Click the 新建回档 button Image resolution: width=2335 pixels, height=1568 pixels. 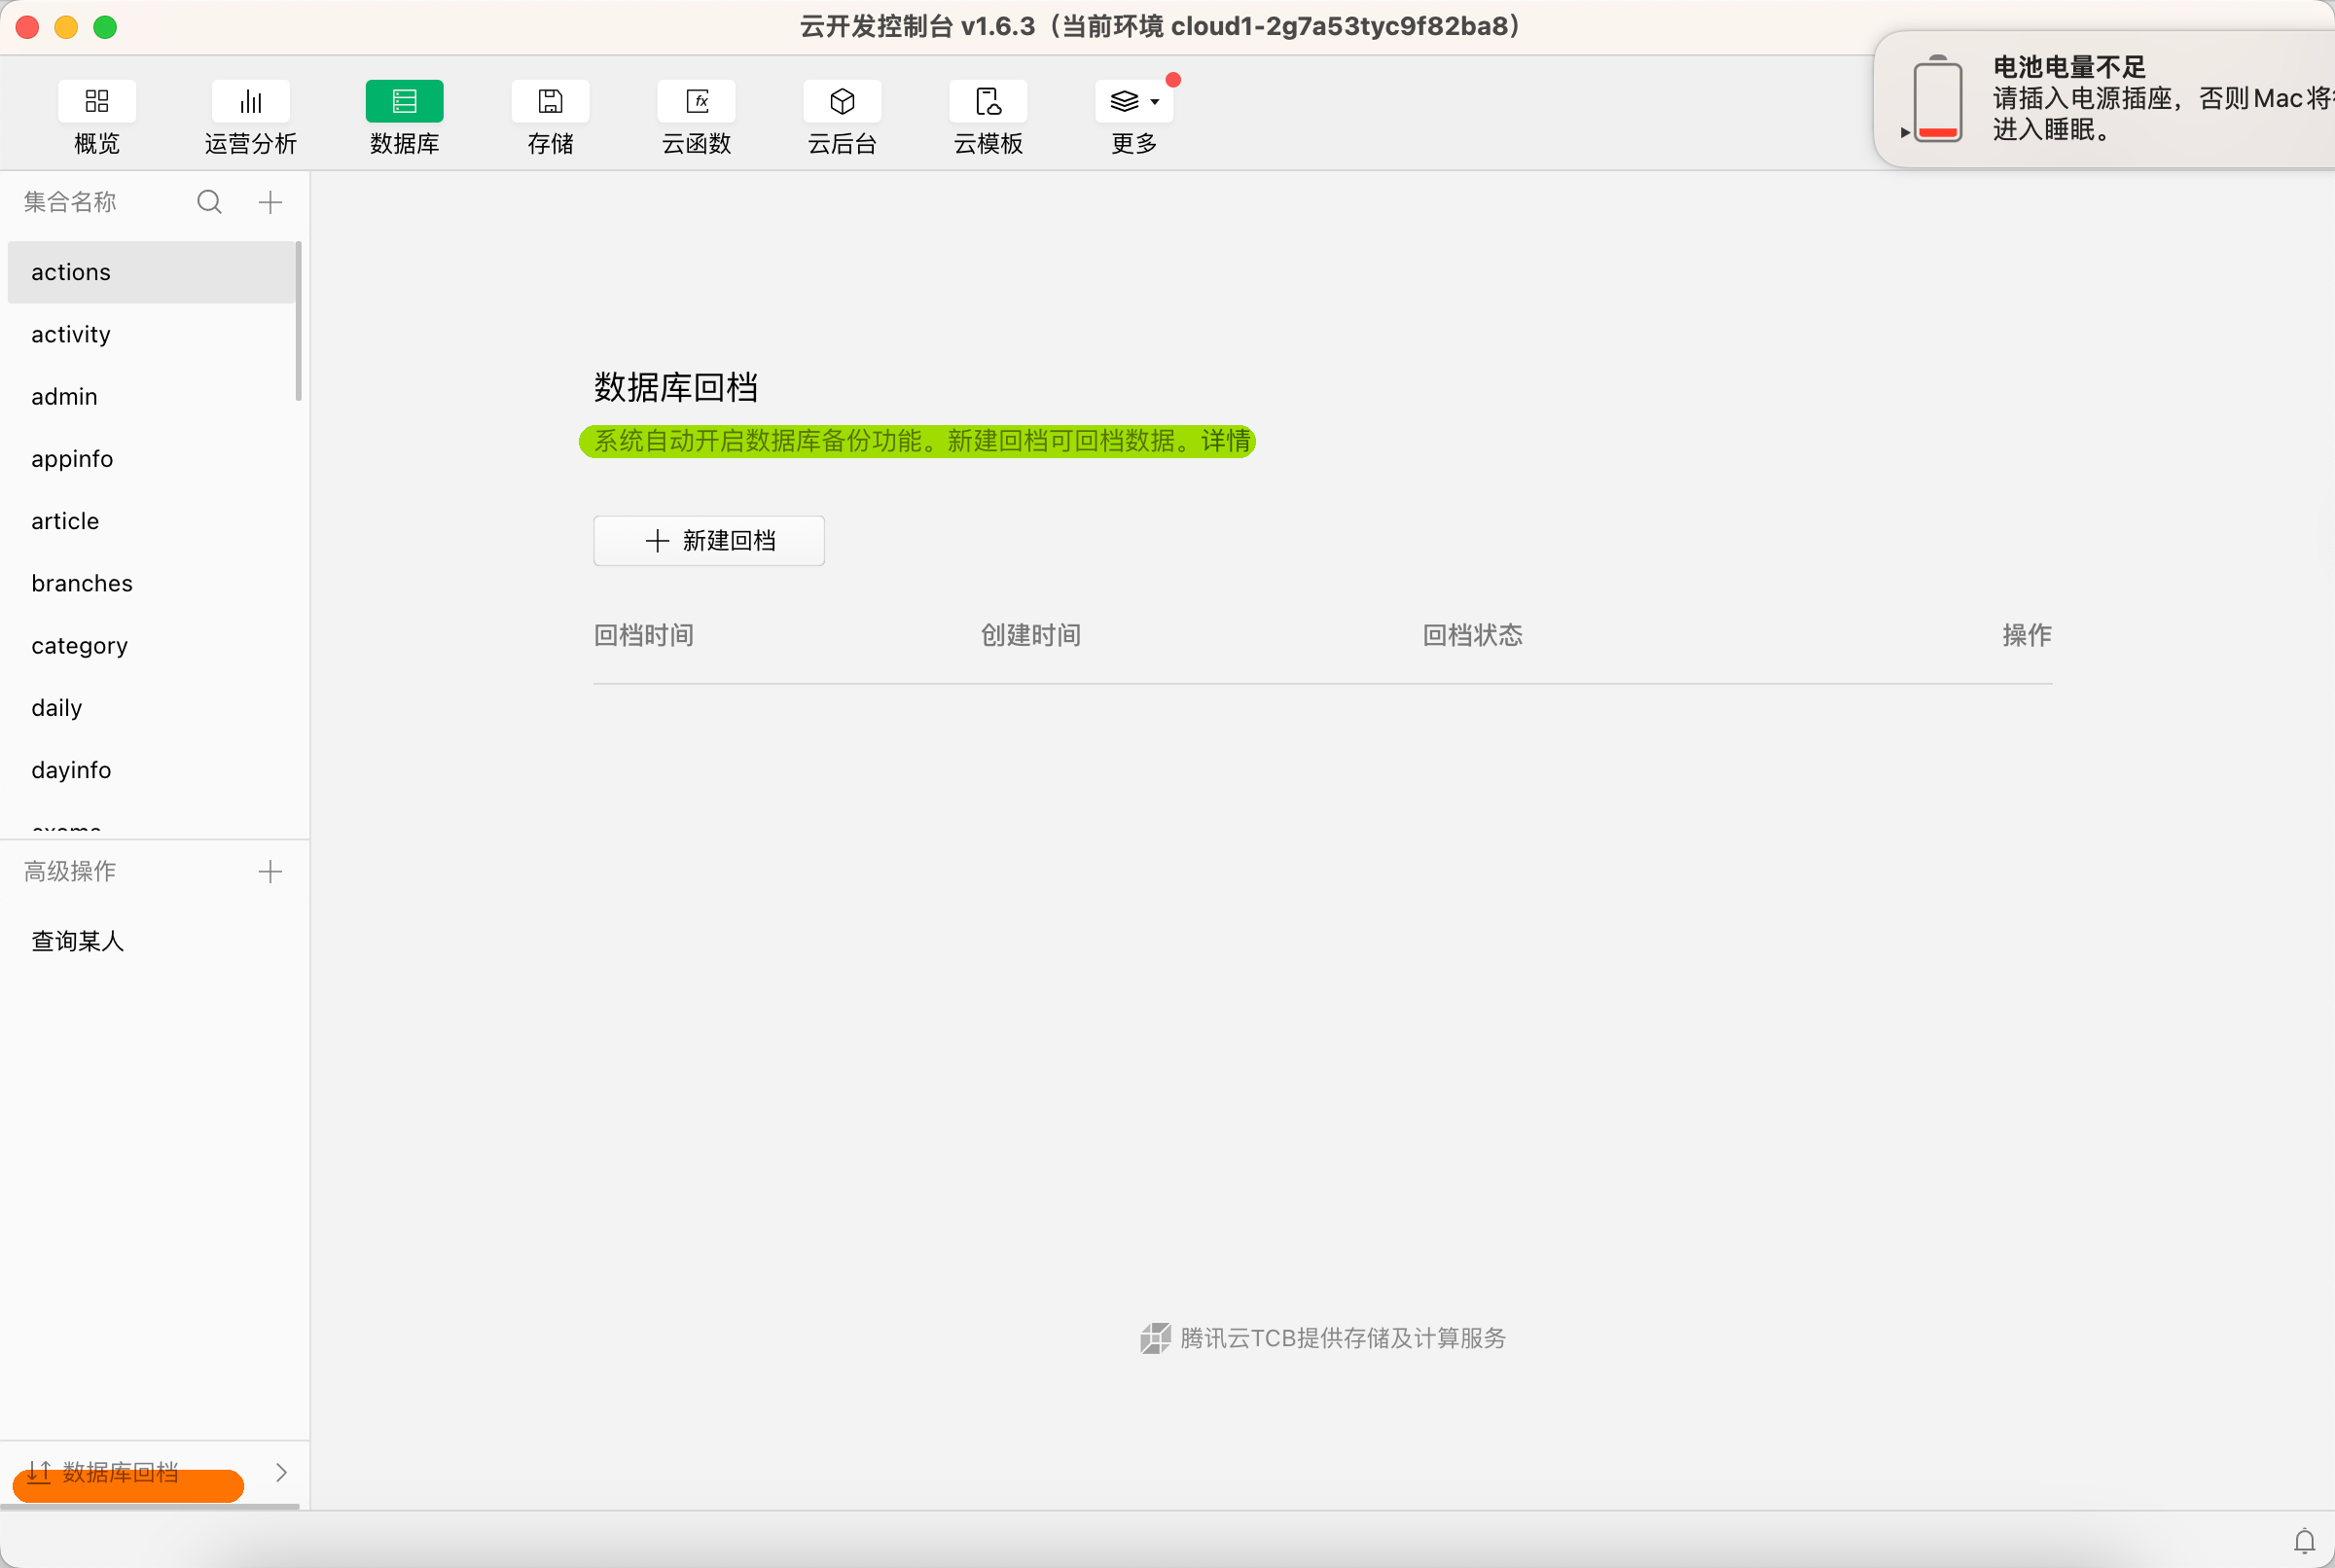709,541
